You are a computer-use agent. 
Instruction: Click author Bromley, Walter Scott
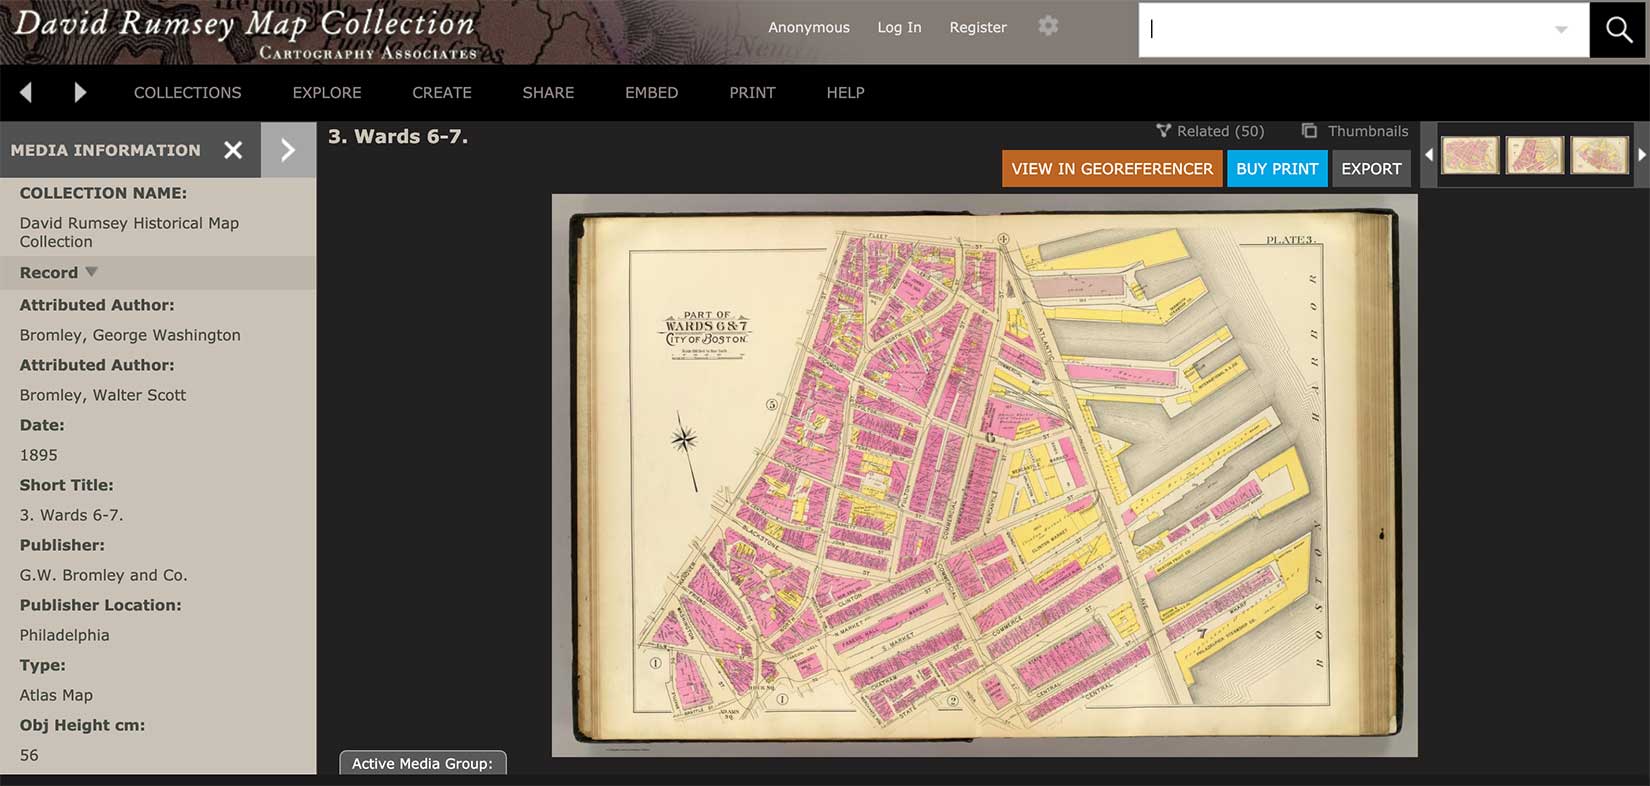pos(103,395)
